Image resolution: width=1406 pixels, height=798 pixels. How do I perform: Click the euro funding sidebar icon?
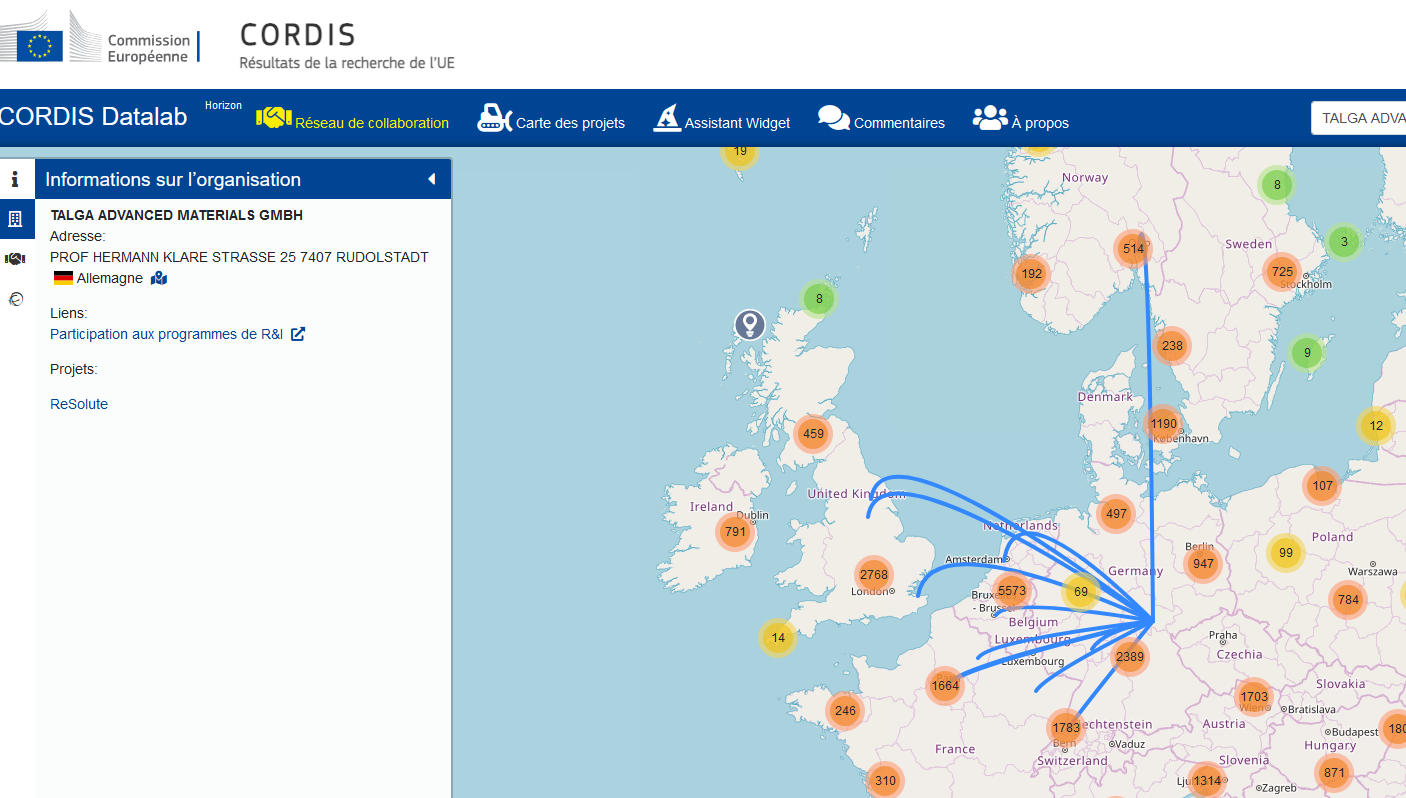tap(15, 299)
